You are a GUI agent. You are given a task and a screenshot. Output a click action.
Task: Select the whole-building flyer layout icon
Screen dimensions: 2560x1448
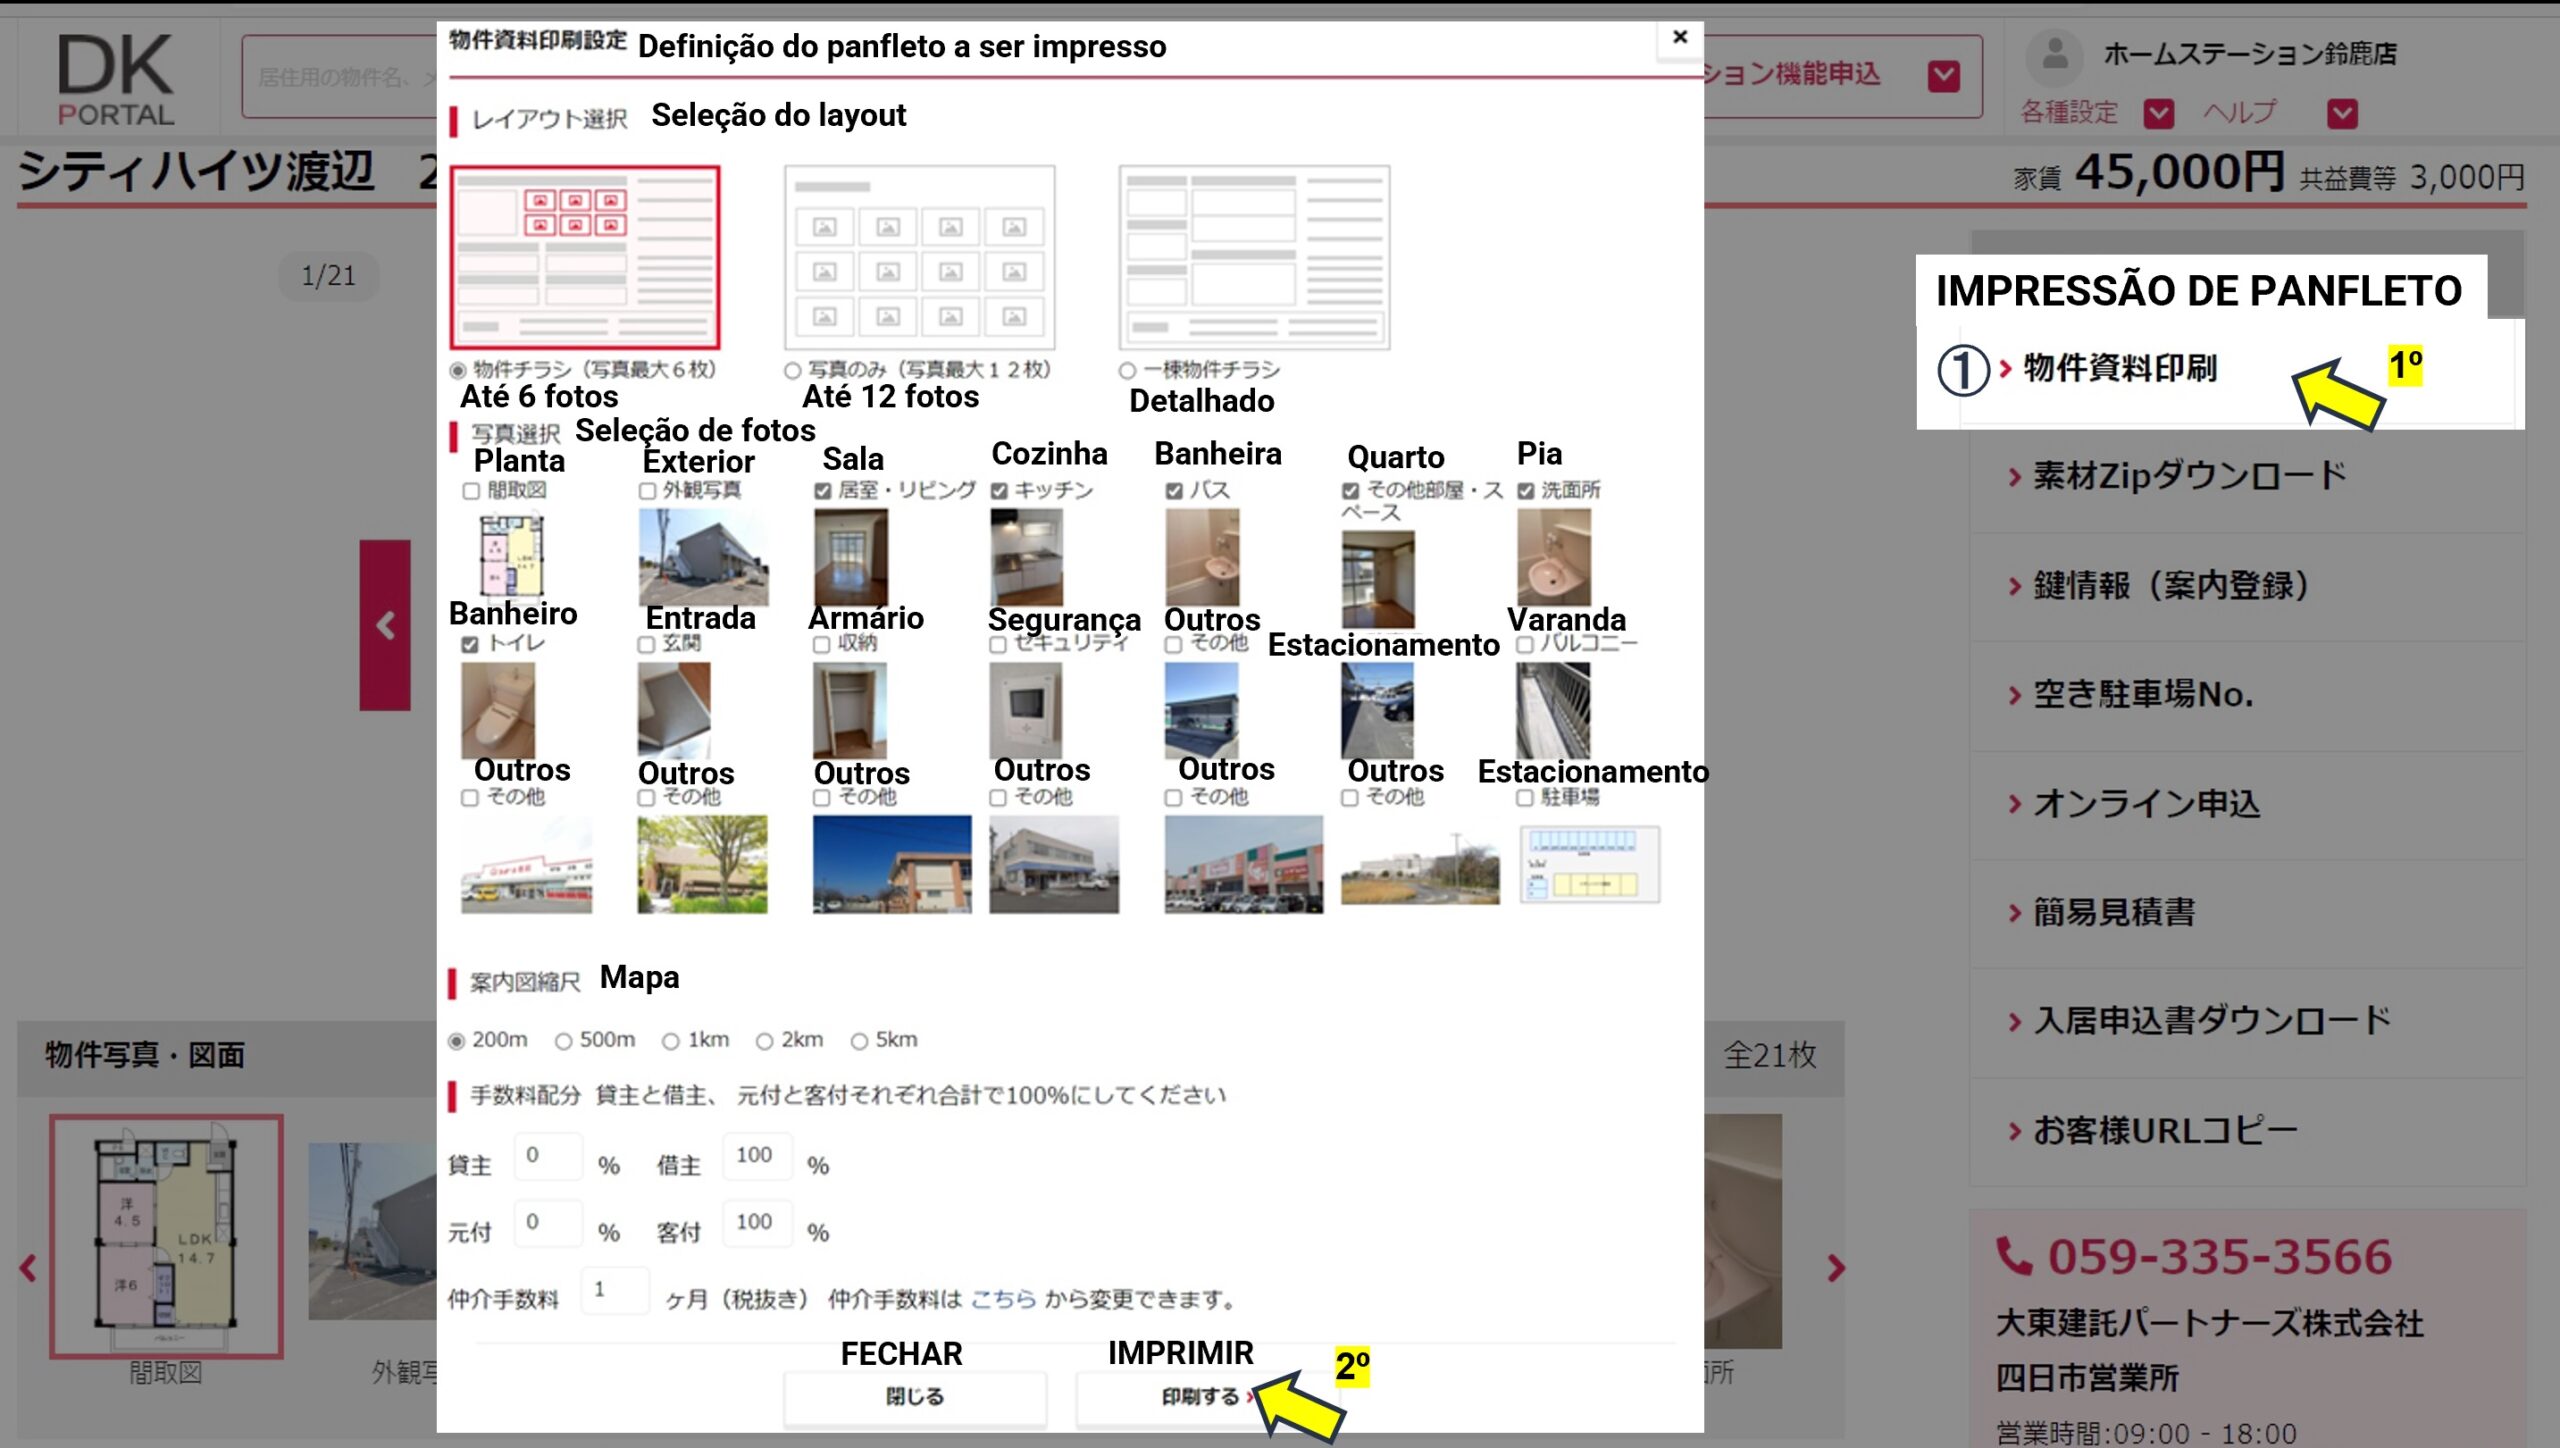1254,257
